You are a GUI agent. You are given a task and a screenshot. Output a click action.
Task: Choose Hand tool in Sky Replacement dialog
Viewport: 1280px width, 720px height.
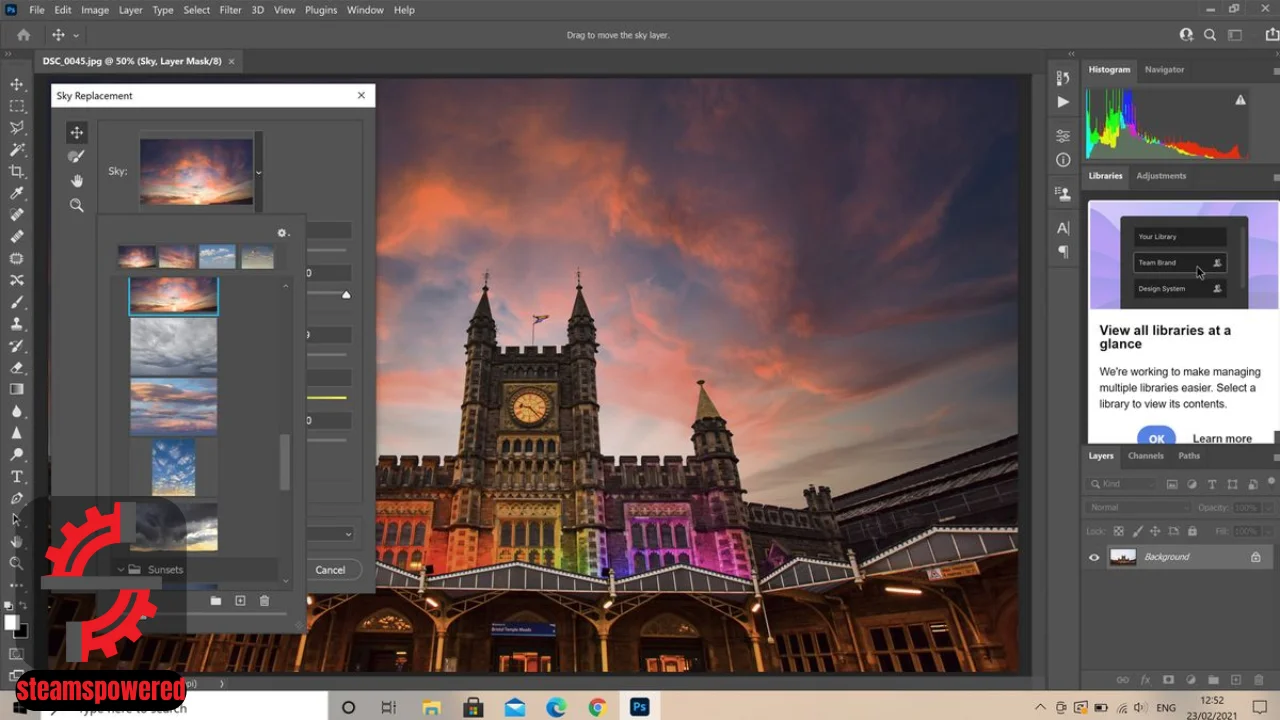[x=77, y=181]
